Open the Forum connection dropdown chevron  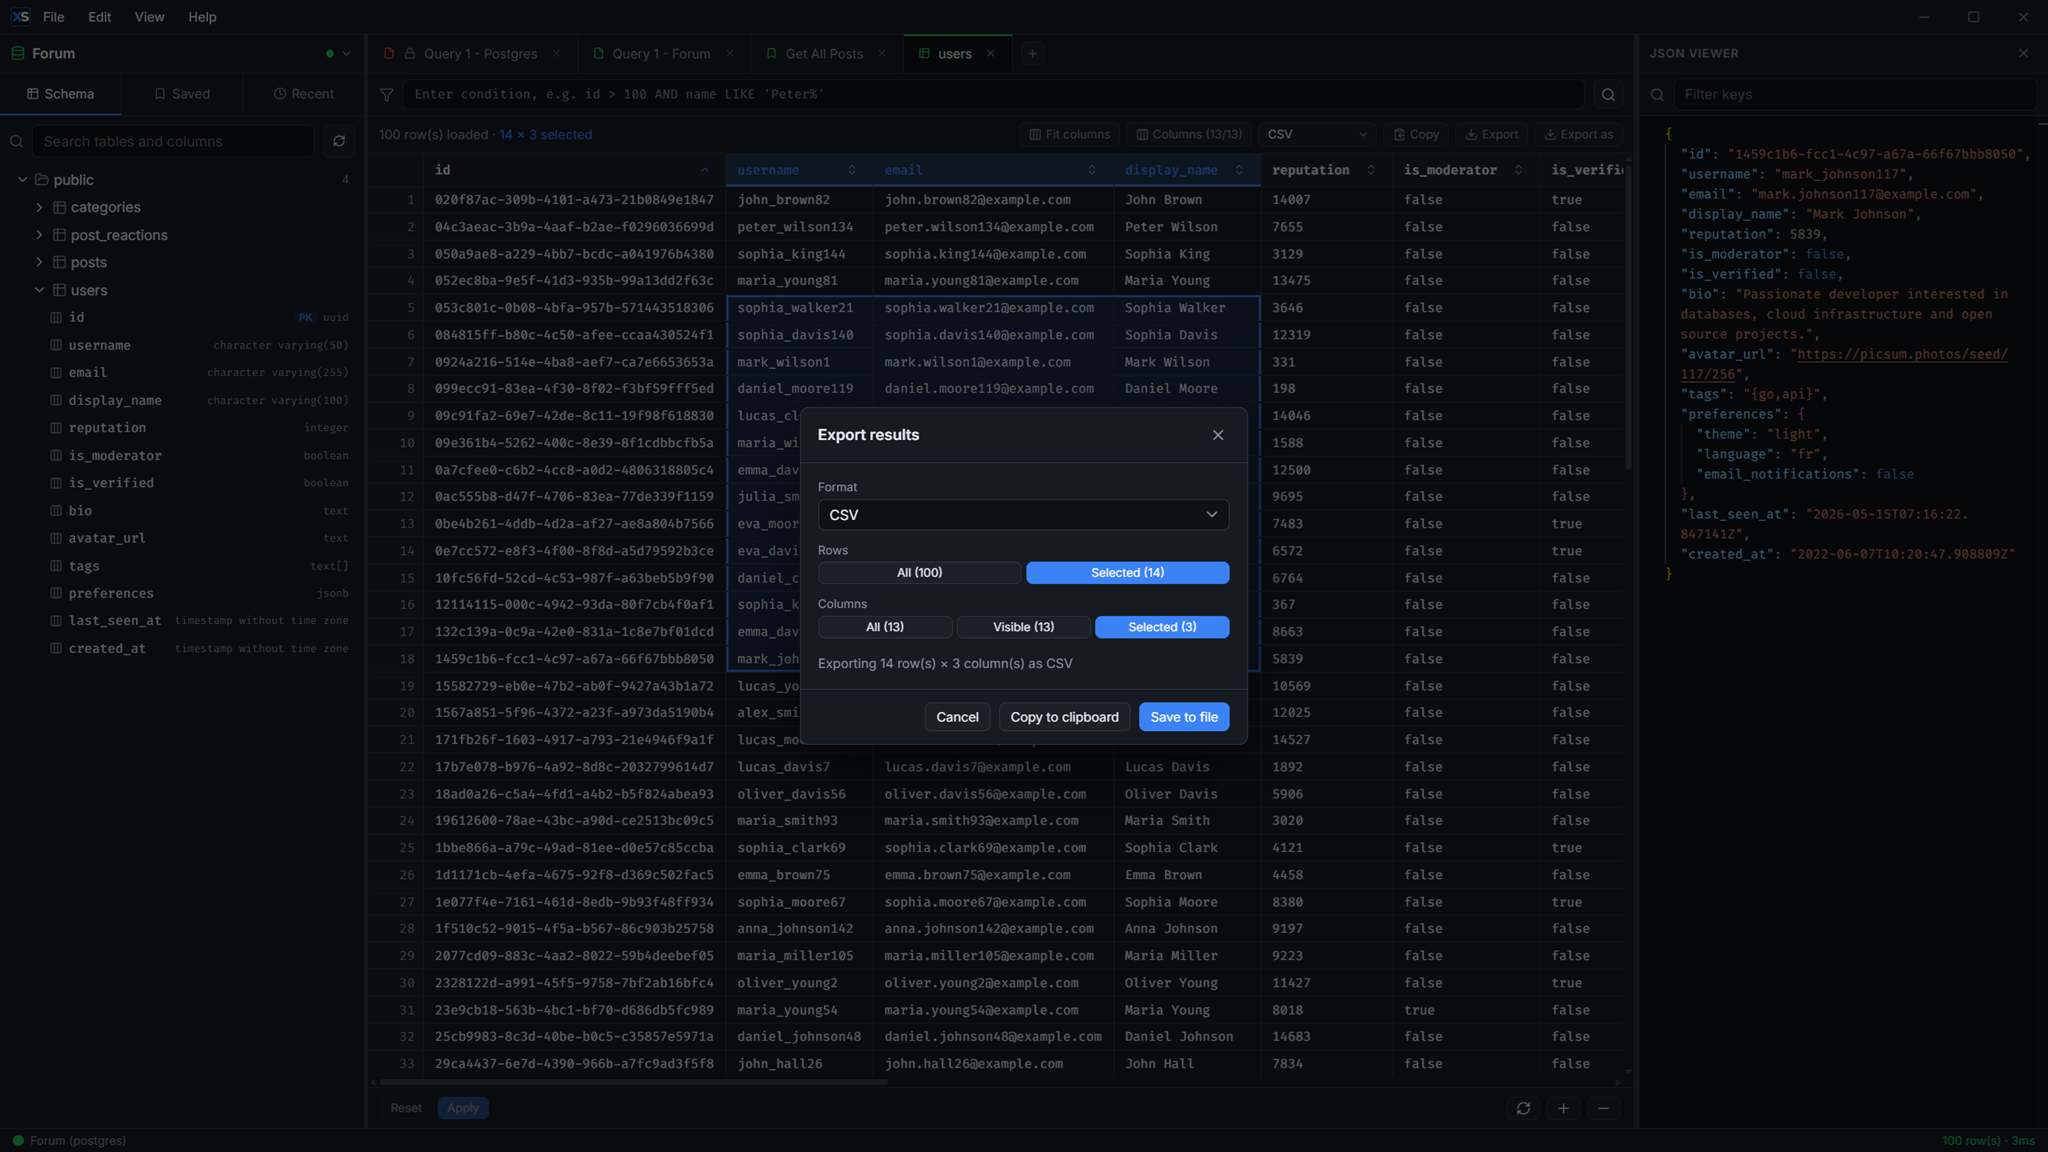pyautogui.click(x=346, y=54)
